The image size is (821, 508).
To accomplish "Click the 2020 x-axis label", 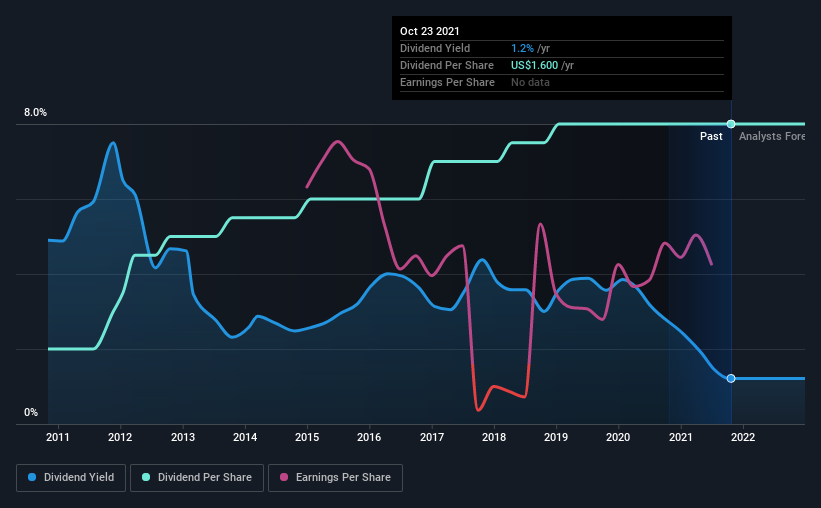I will click(618, 437).
